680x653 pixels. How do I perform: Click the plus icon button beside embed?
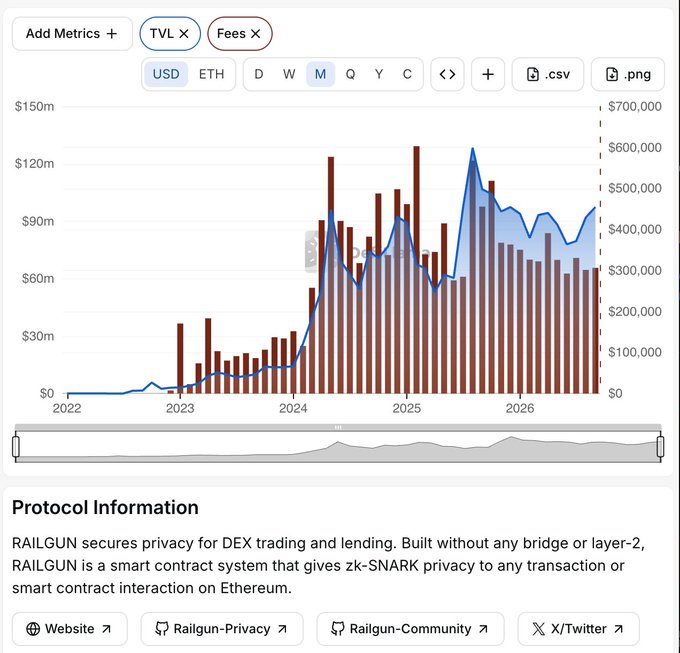[x=488, y=74]
